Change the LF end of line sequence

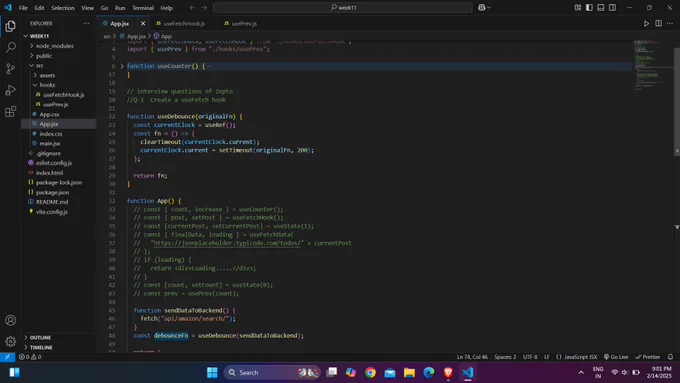coord(547,357)
